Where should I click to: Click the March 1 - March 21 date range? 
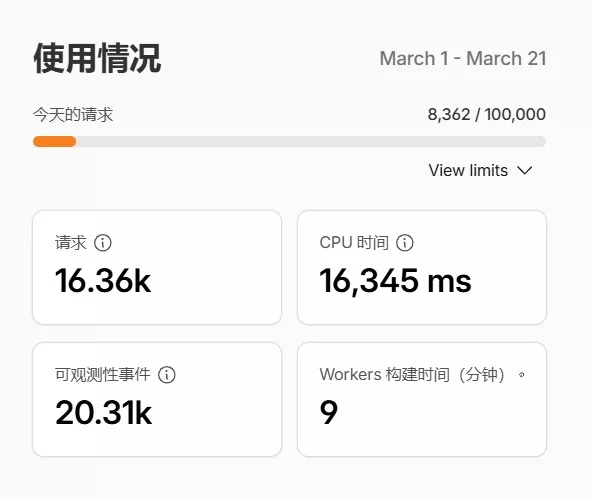coord(463,59)
